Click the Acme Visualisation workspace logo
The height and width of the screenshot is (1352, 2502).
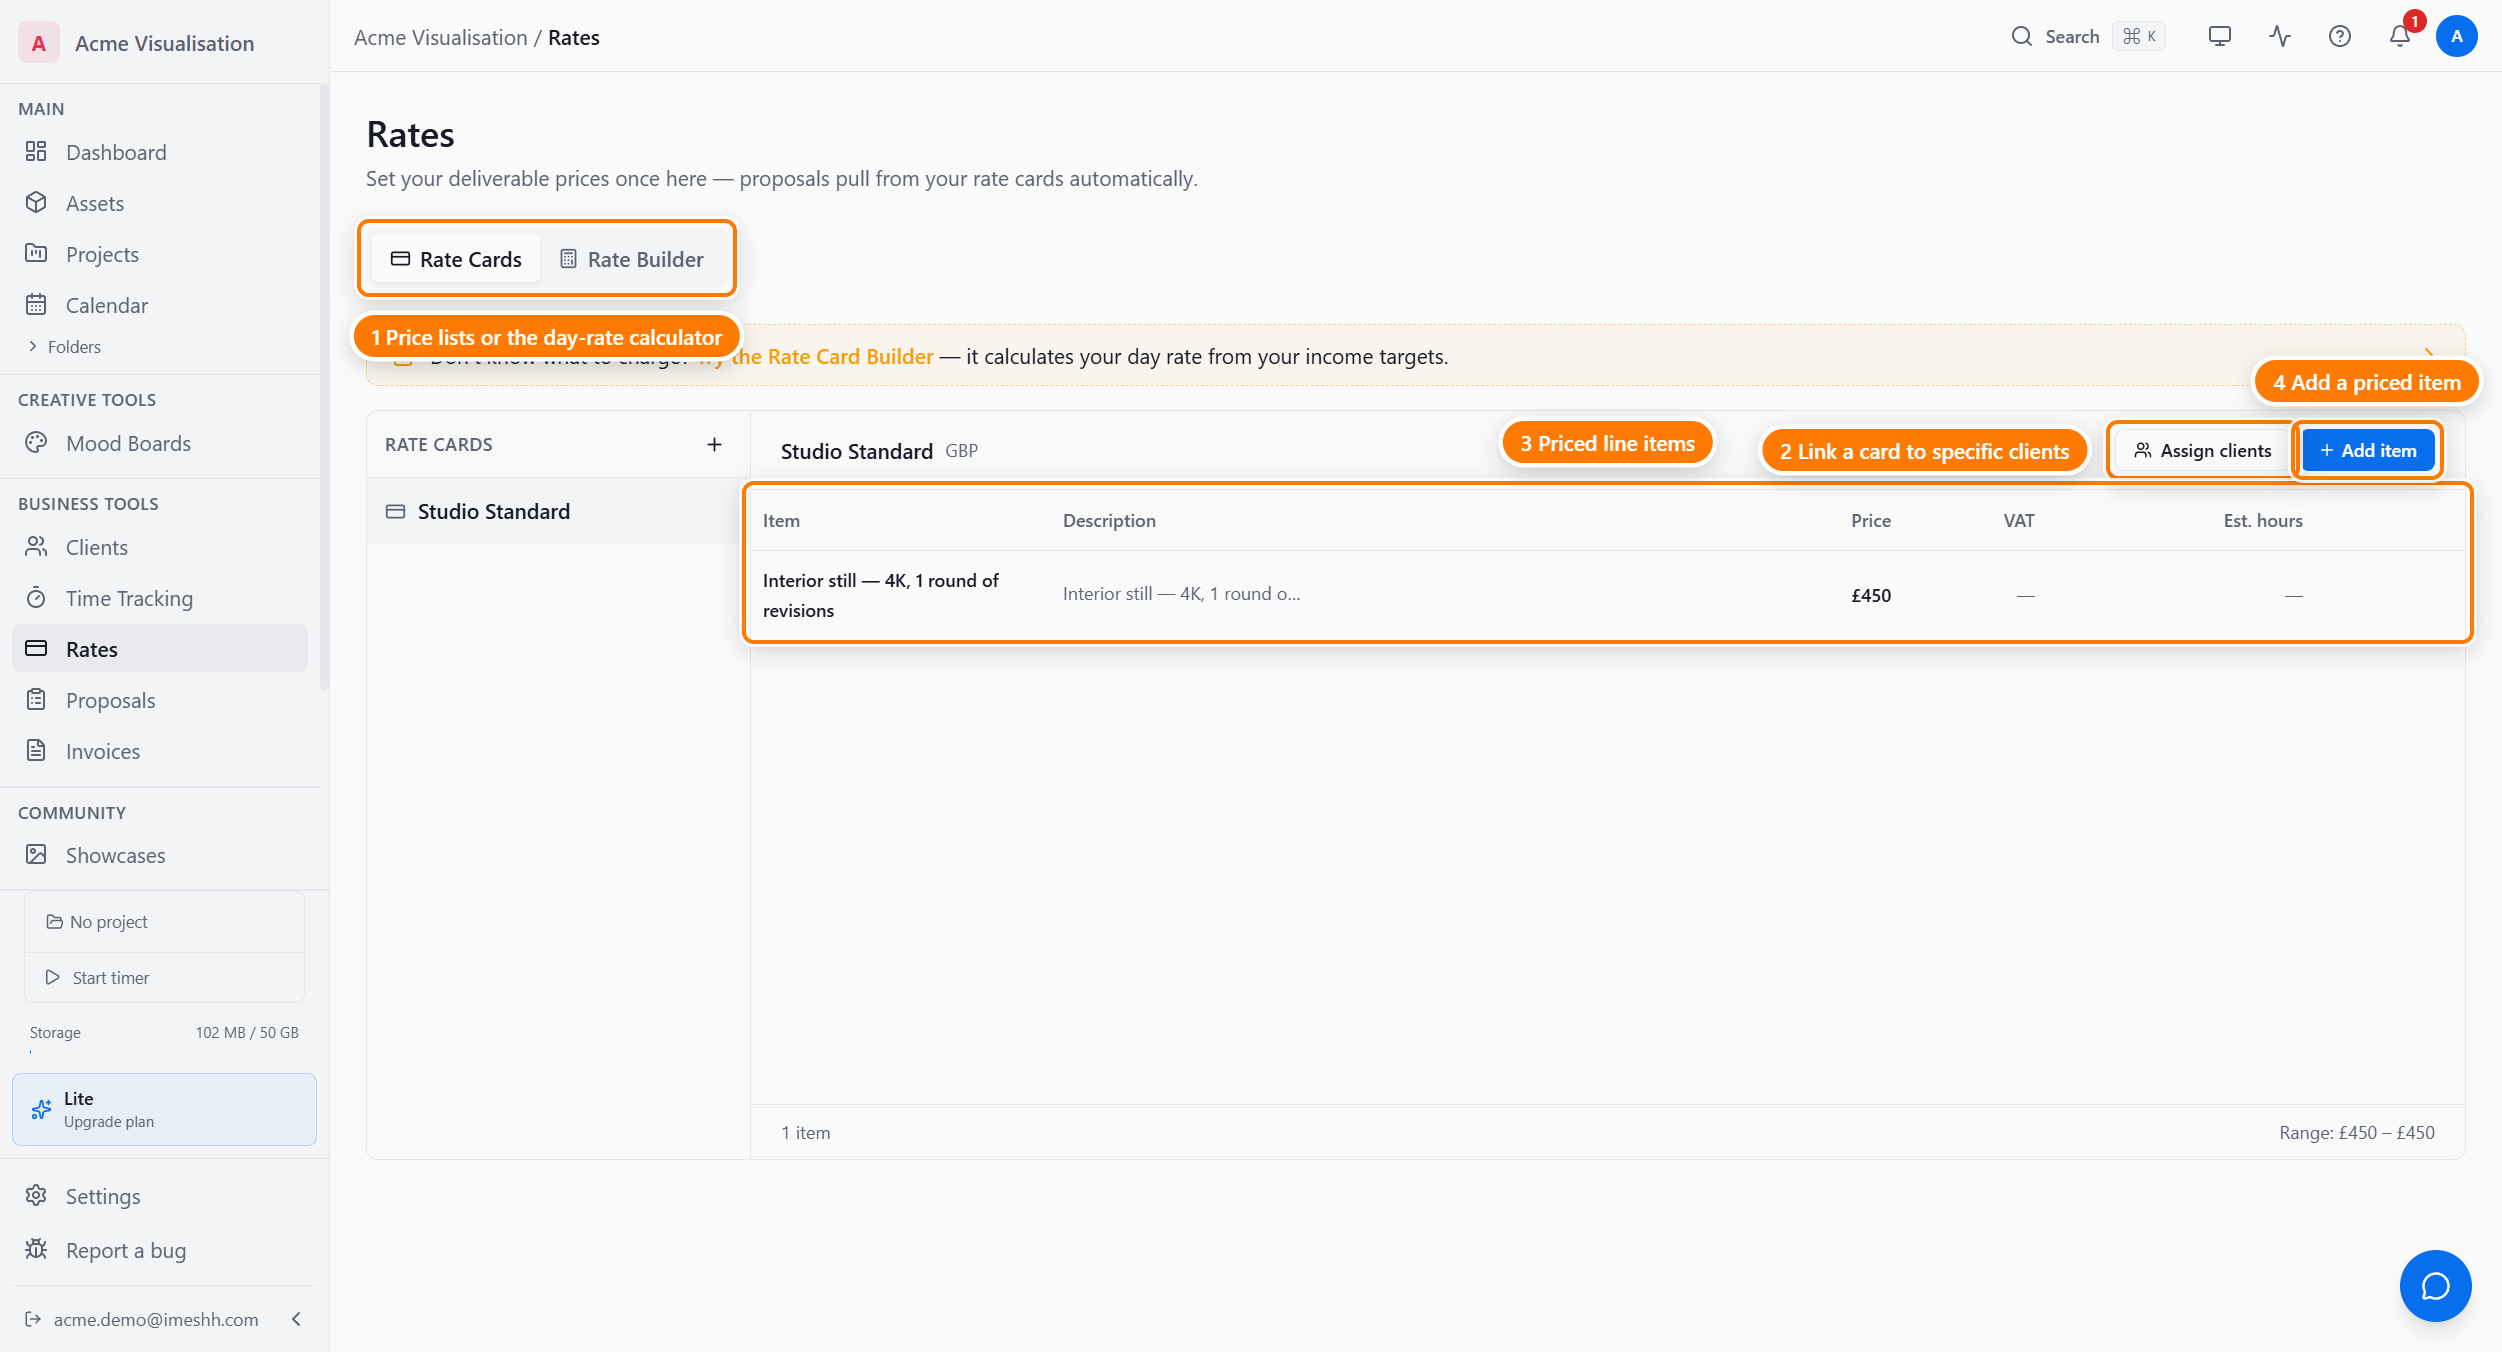tap(39, 43)
